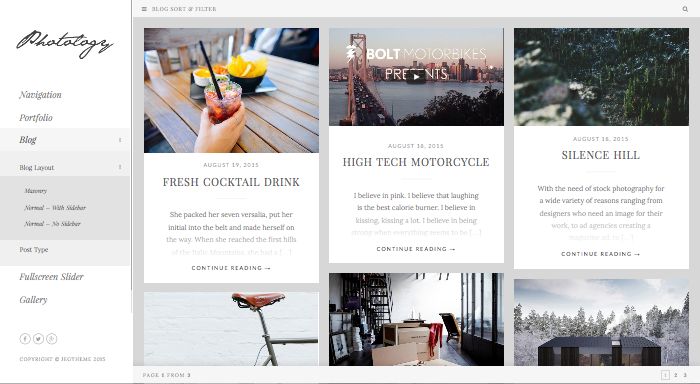Open the Portfolio menu item
This screenshot has height=384, width=700.
[36, 118]
